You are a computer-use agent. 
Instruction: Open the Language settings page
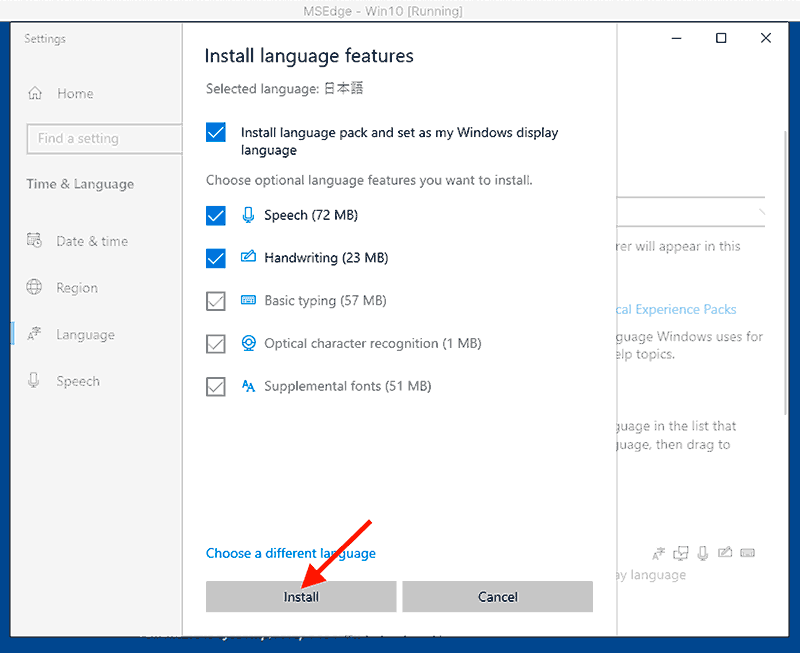pos(85,335)
